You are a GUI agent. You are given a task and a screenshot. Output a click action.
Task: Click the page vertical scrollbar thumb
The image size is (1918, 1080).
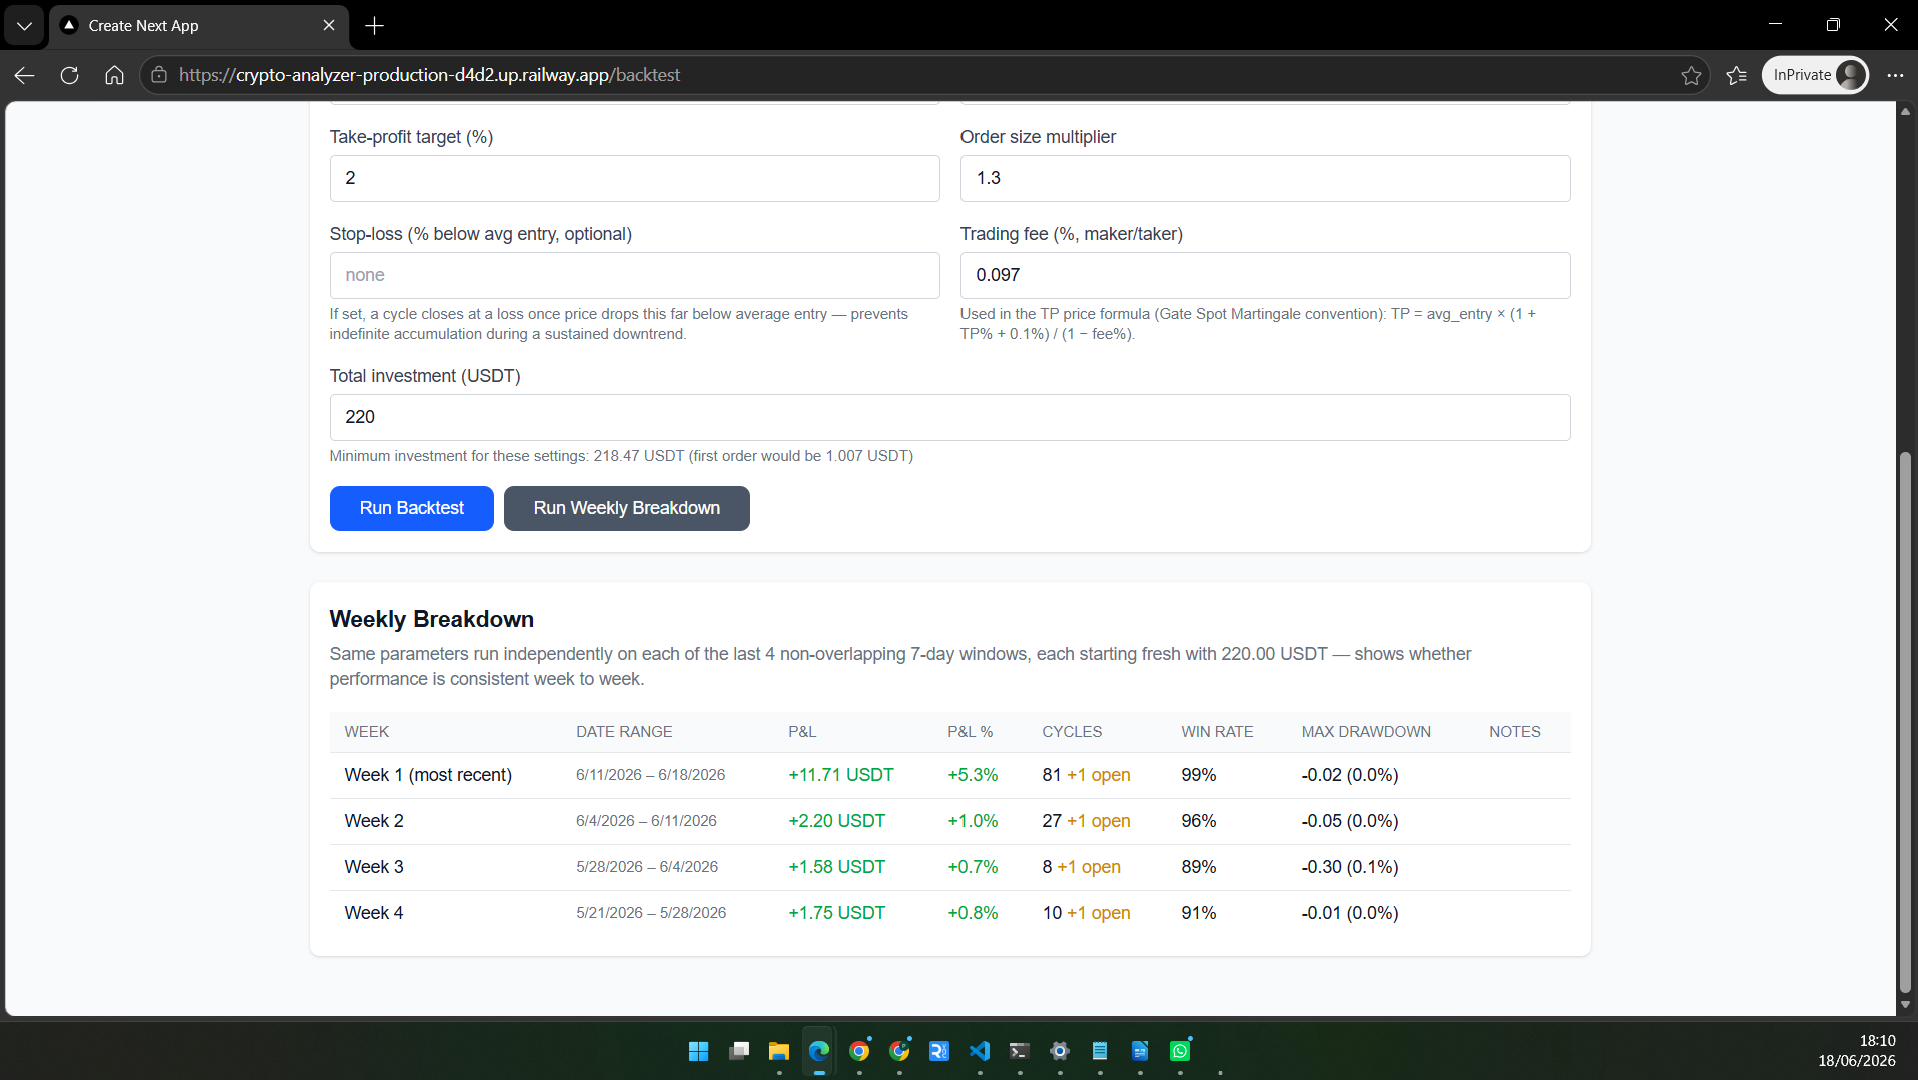click(1905, 722)
